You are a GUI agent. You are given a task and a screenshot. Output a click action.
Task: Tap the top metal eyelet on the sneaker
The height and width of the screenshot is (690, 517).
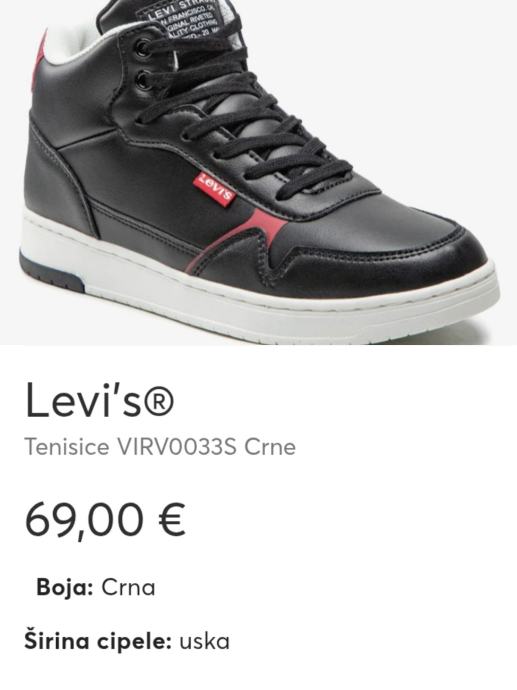(143, 46)
